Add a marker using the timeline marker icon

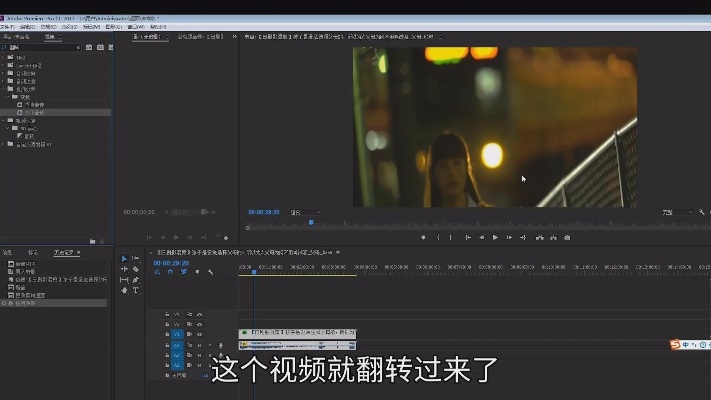point(197,272)
